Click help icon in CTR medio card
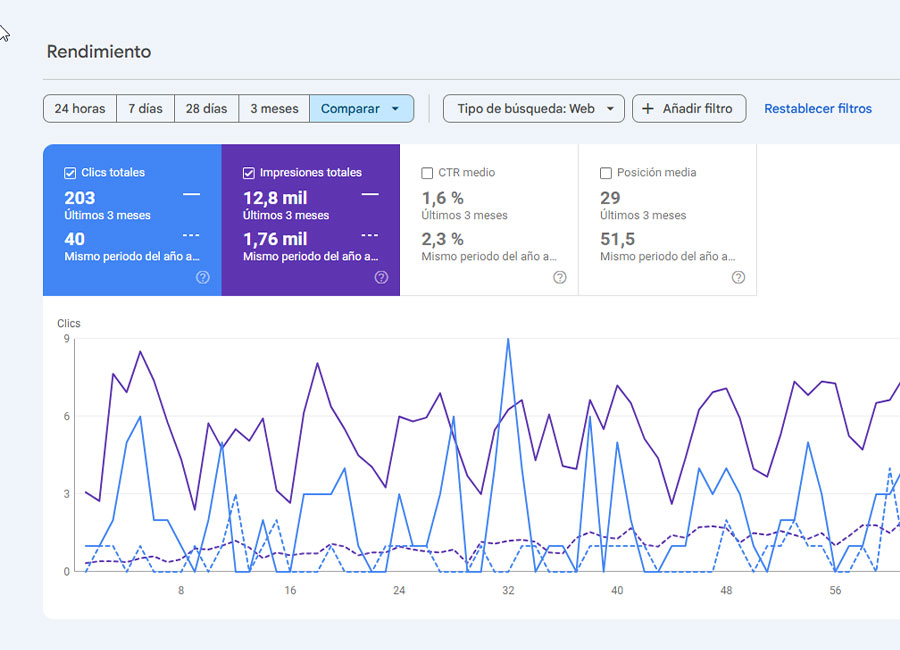This screenshot has height=650, width=900. [x=560, y=277]
